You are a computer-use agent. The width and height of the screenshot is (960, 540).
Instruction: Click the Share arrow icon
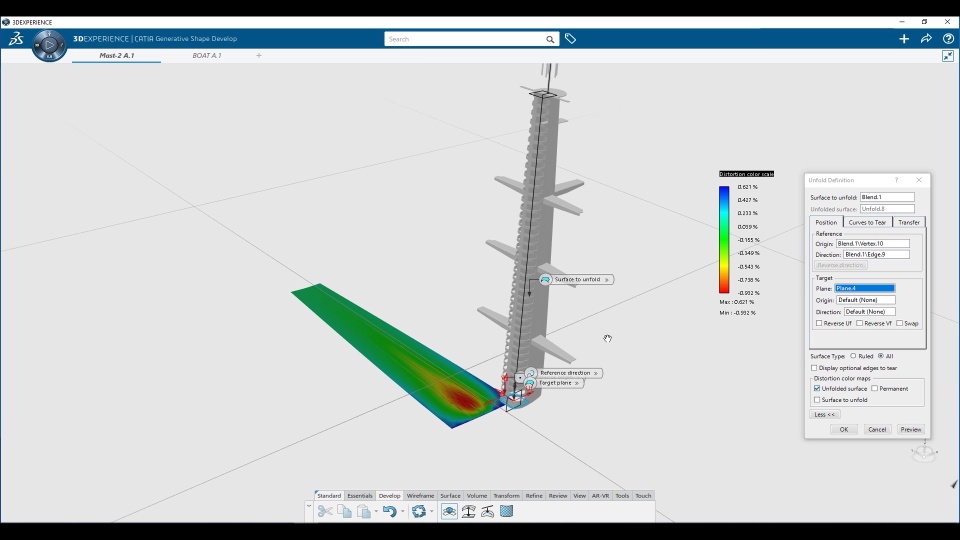click(x=926, y=39)
